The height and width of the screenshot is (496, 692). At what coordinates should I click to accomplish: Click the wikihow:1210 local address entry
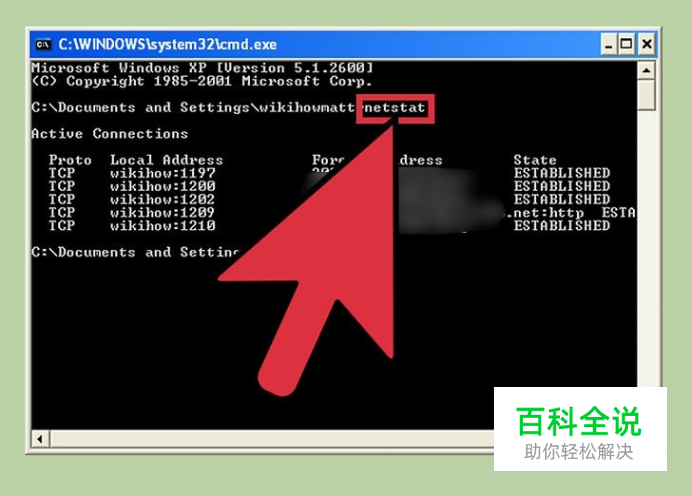click(x=162, y=226)
